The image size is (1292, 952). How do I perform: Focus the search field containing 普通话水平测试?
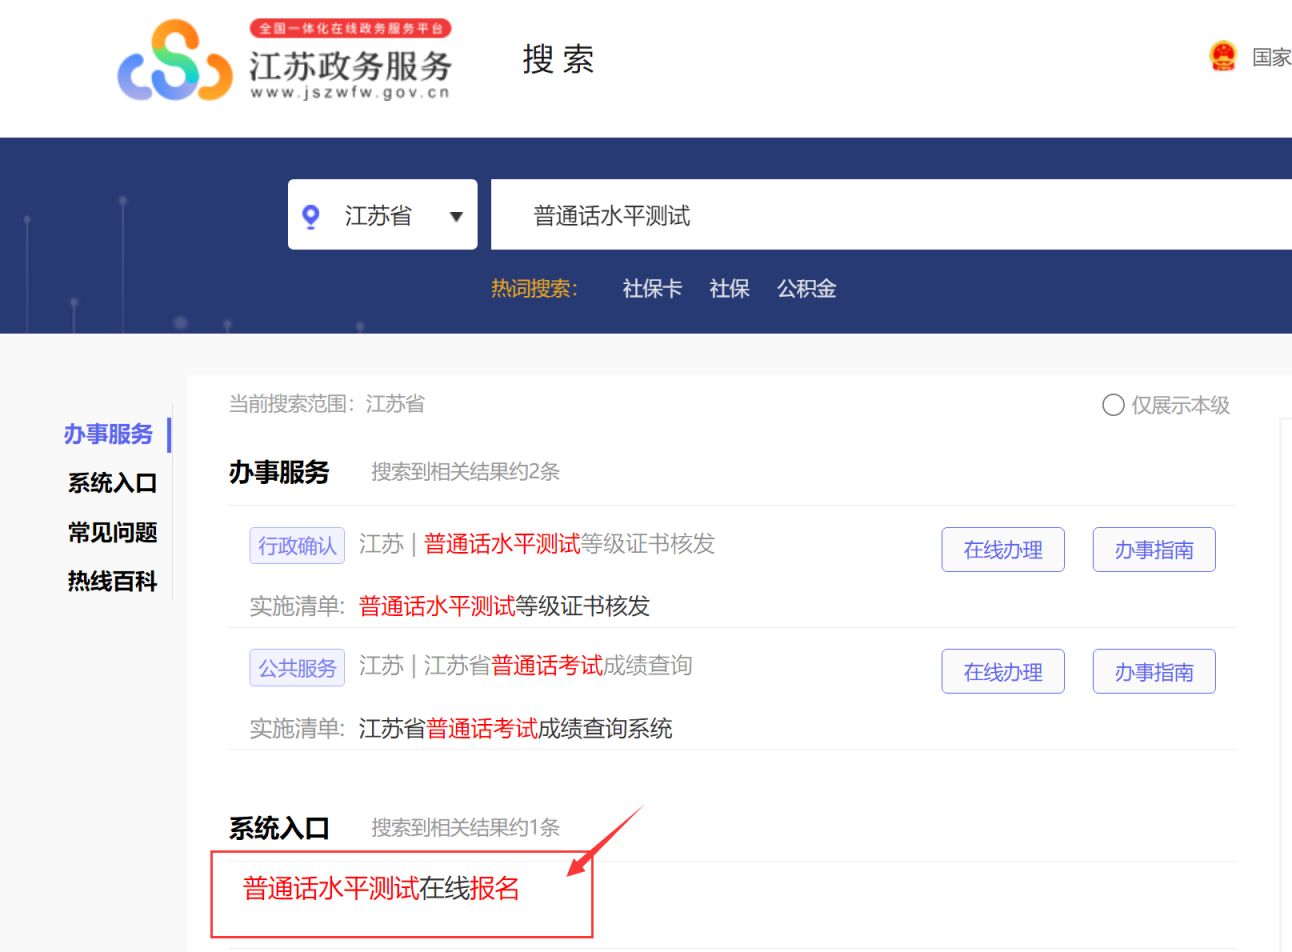891,215
